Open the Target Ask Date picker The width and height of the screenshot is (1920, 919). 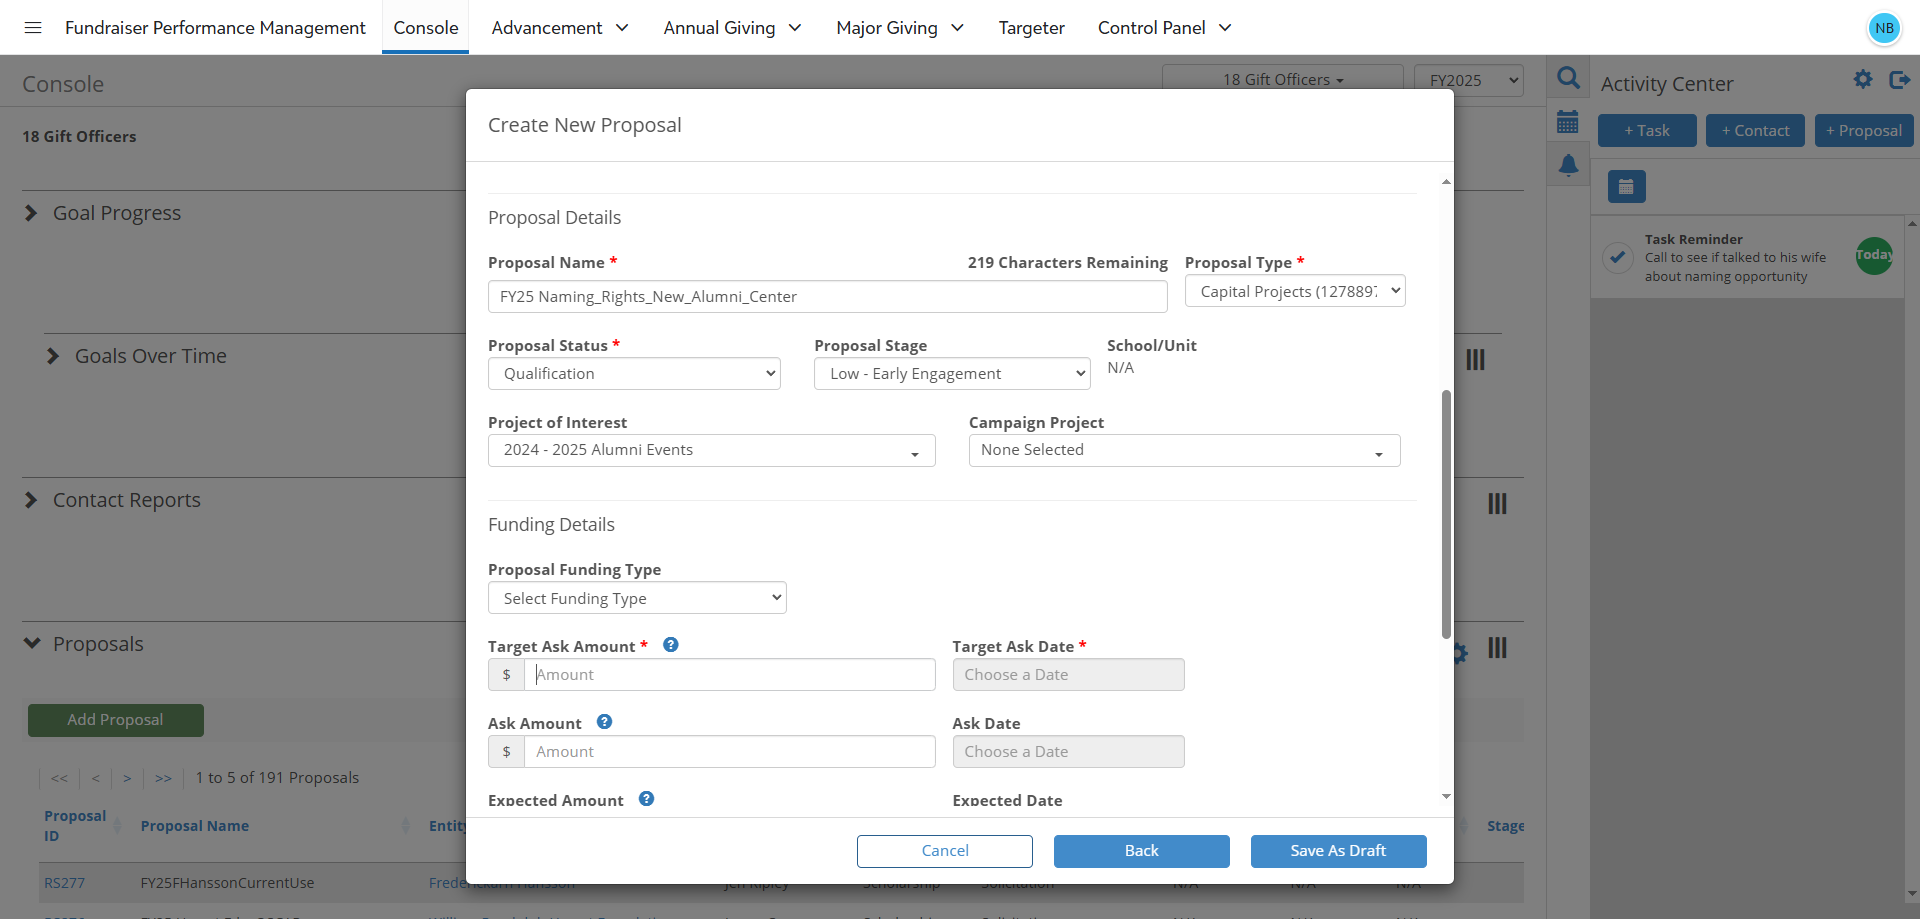1068,675
